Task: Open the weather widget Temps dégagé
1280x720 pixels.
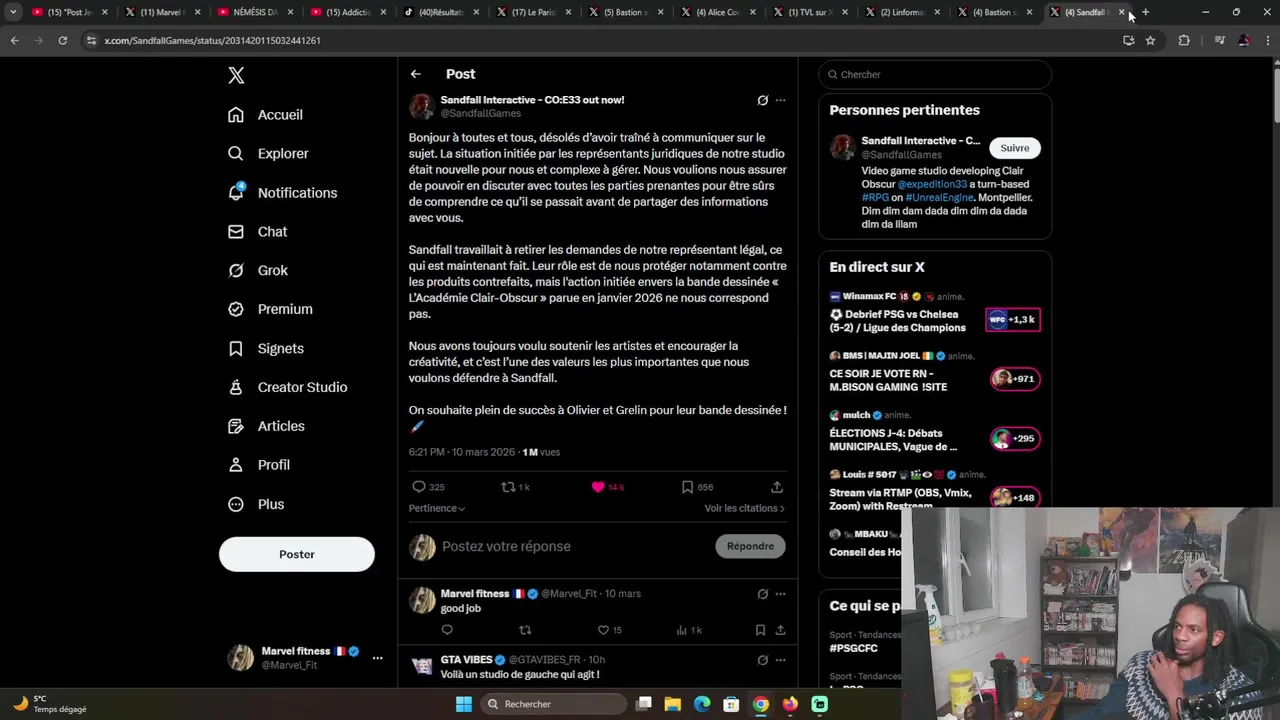Action: pyautogui.click(x=50, y=704)
